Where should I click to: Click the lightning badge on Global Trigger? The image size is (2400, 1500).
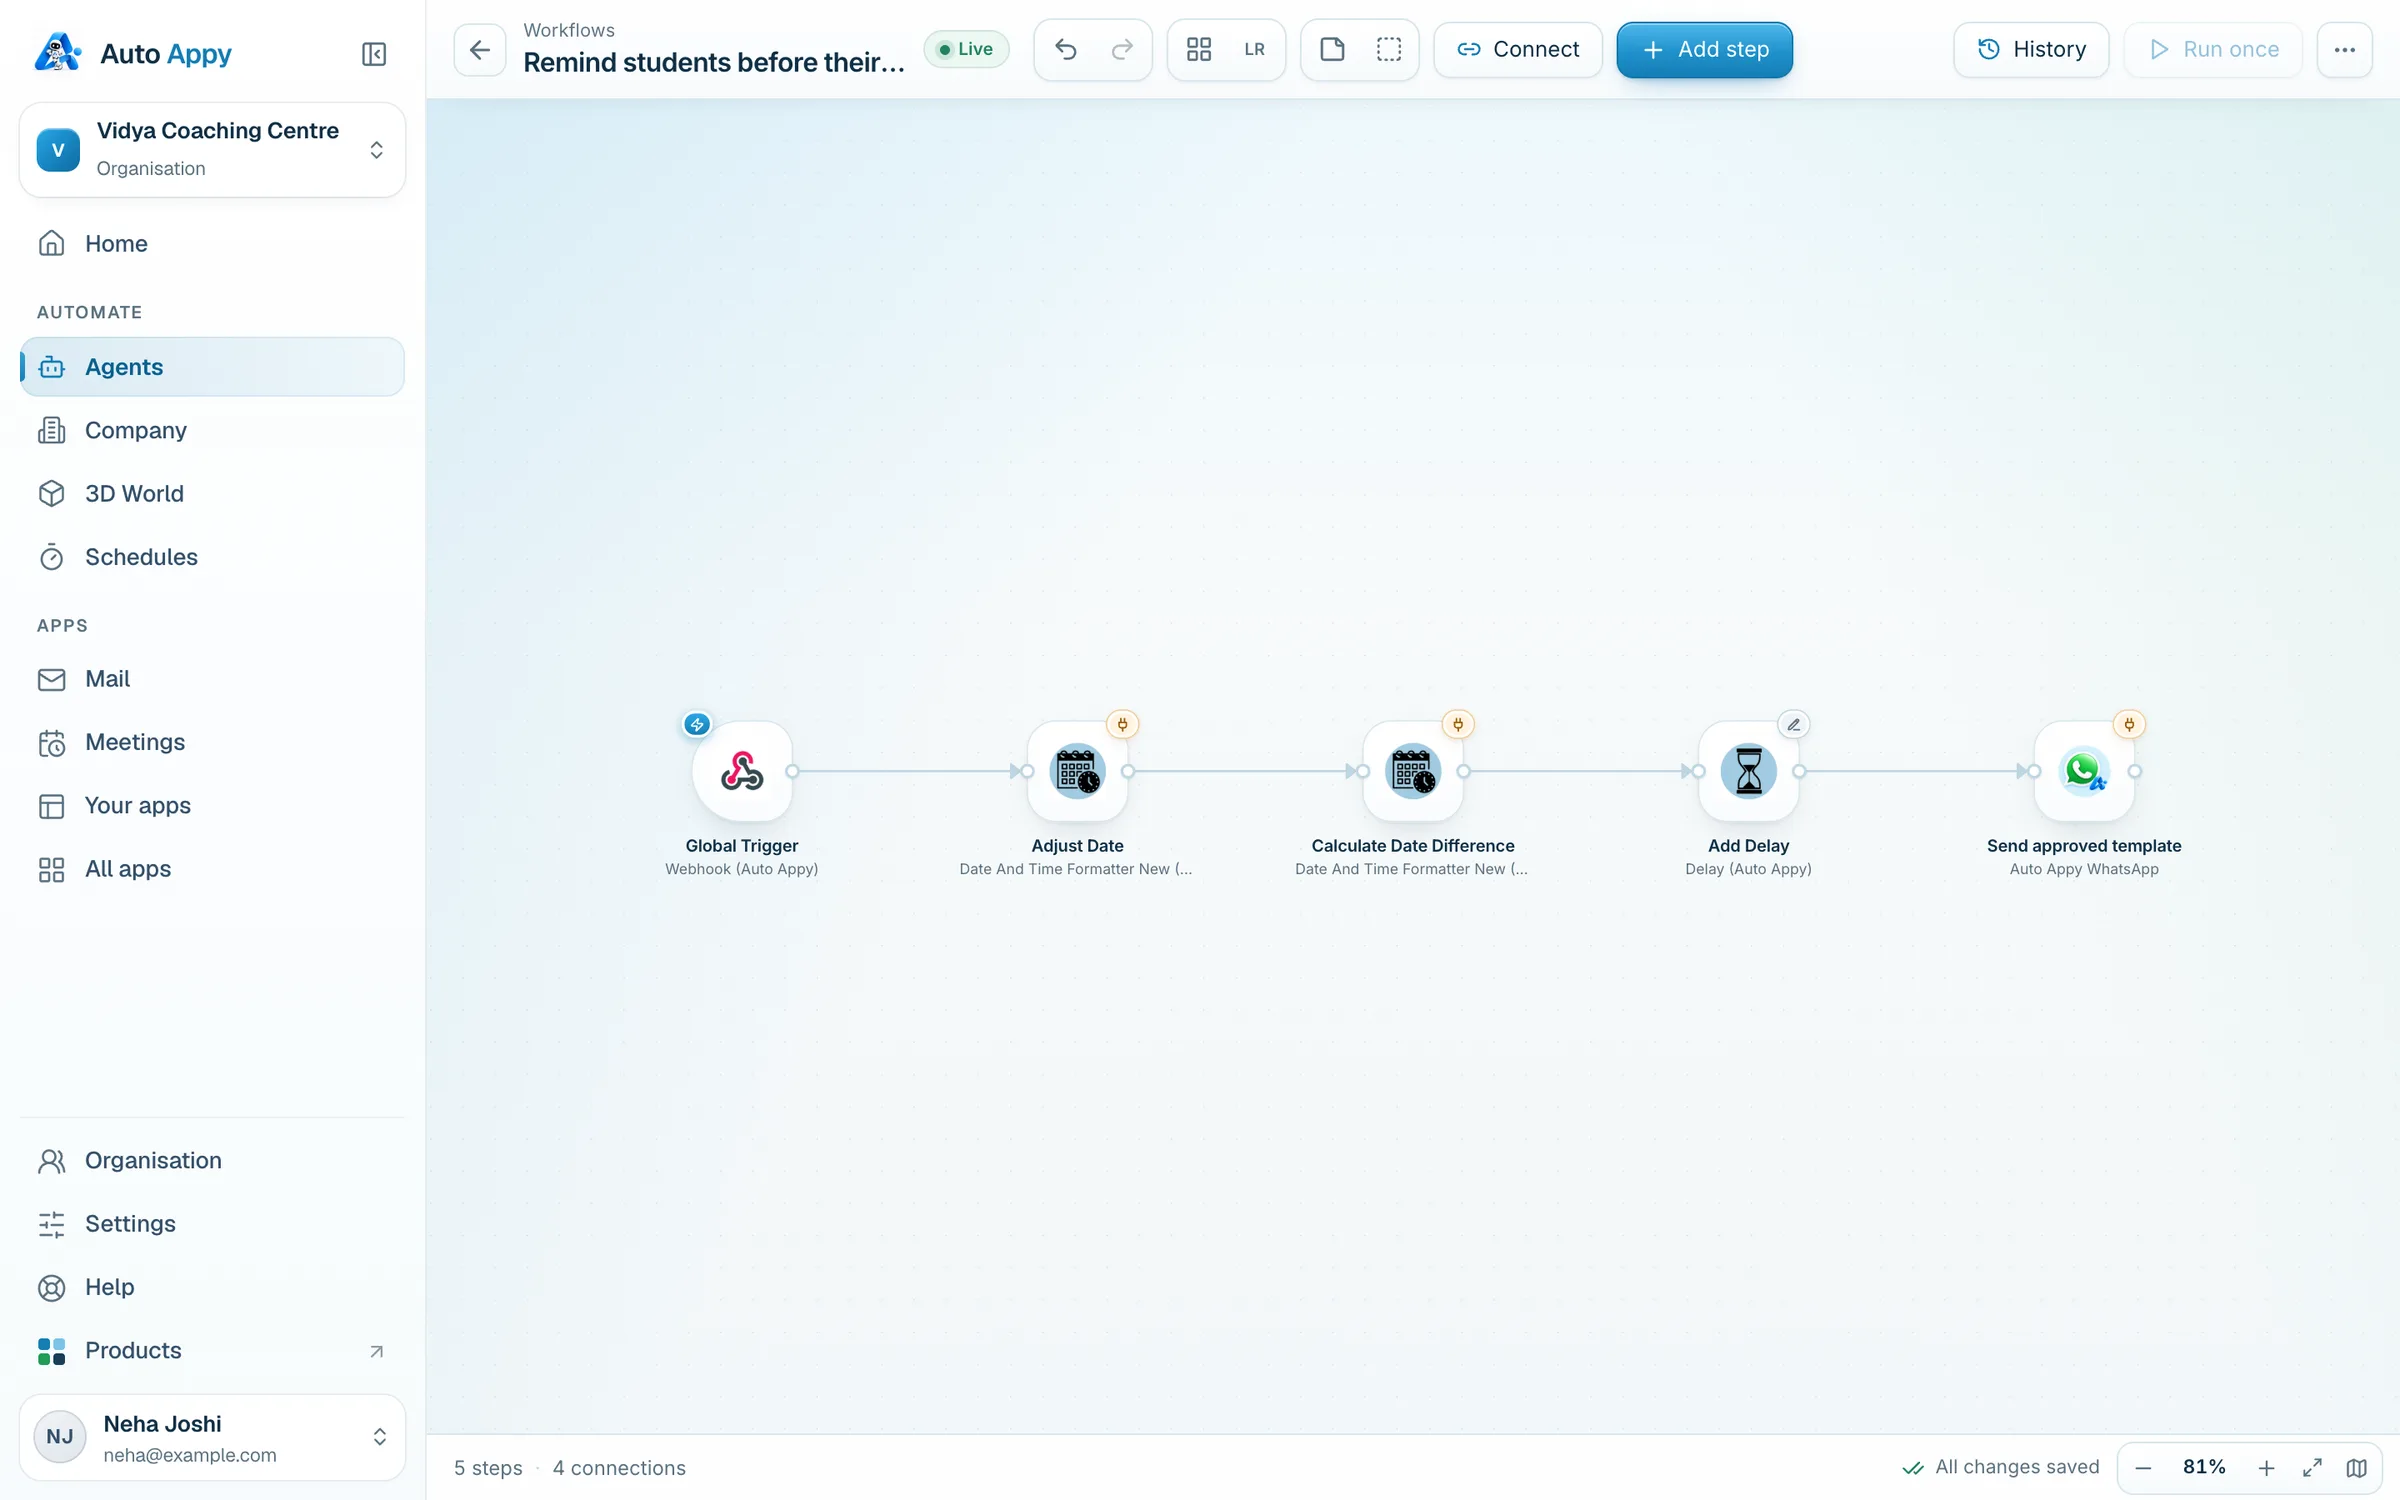(x=697, y=725)
